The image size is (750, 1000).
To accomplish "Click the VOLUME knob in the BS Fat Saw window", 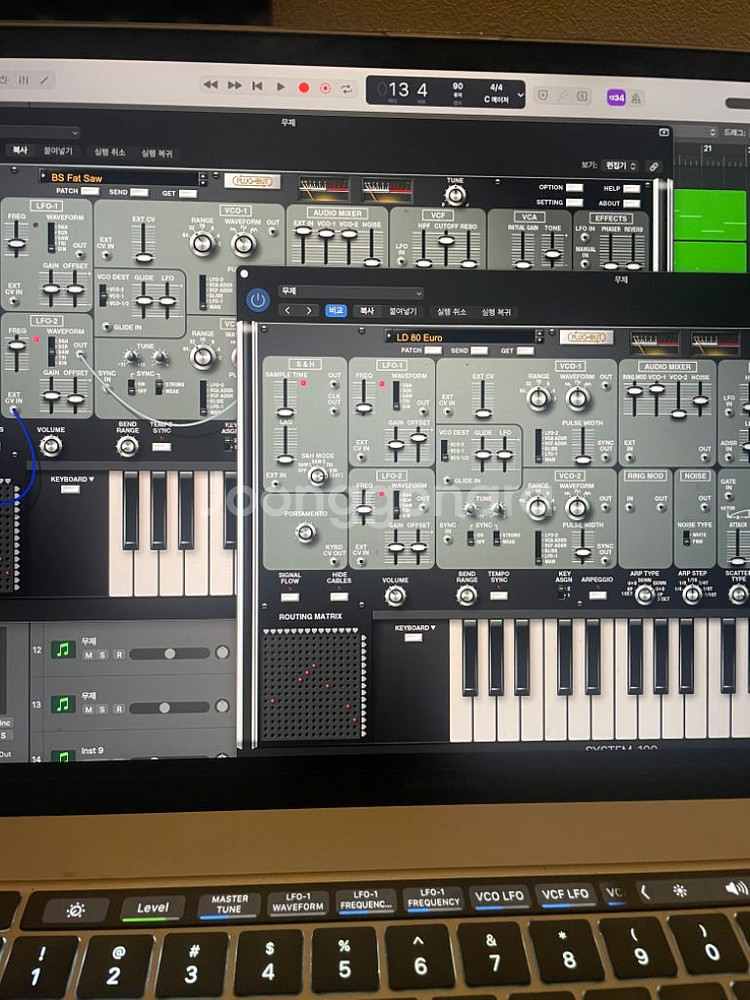I will pos(51,446).
